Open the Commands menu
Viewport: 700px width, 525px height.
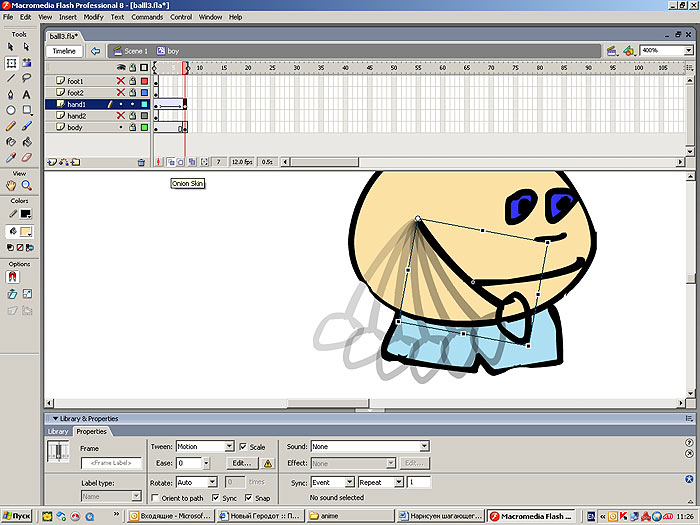[147, 17]
